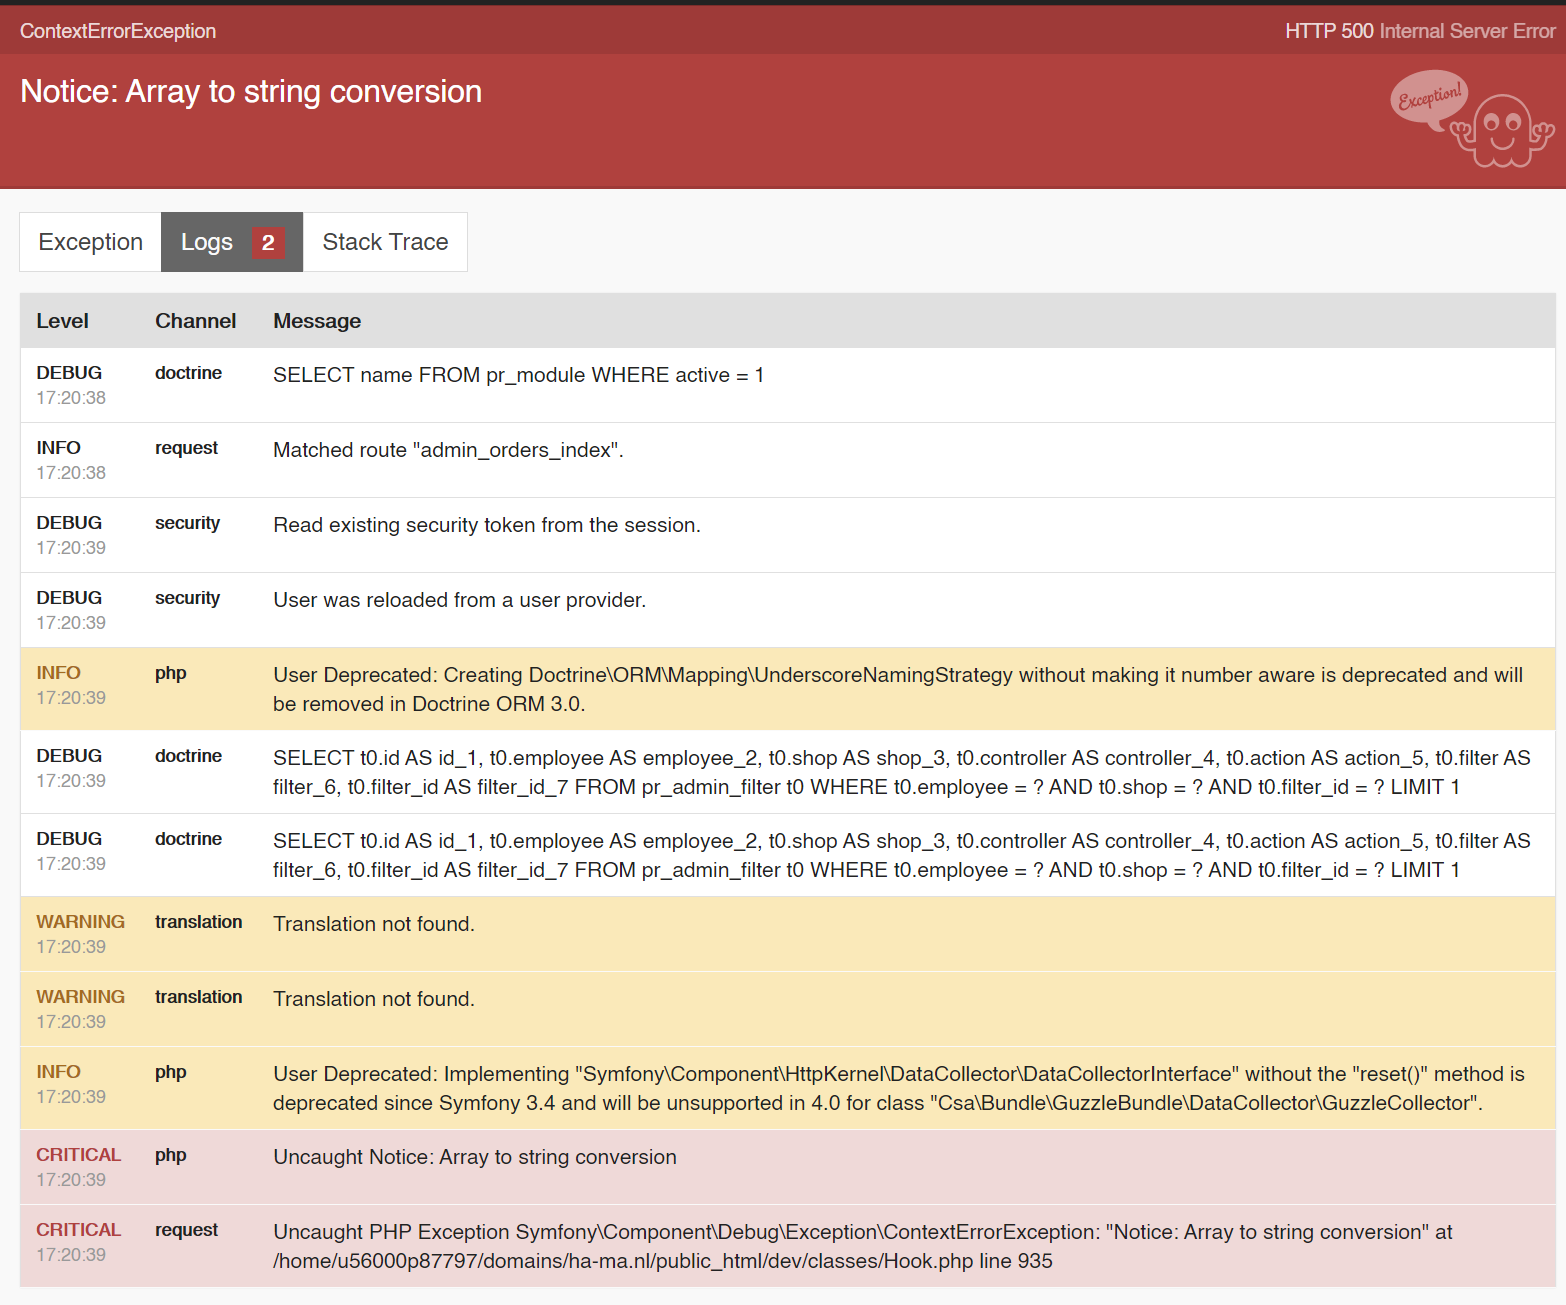Click DEBUG level beside "User was reloaded" message
This screenshot has width=1566, height=1305.
tap(70, 598)
